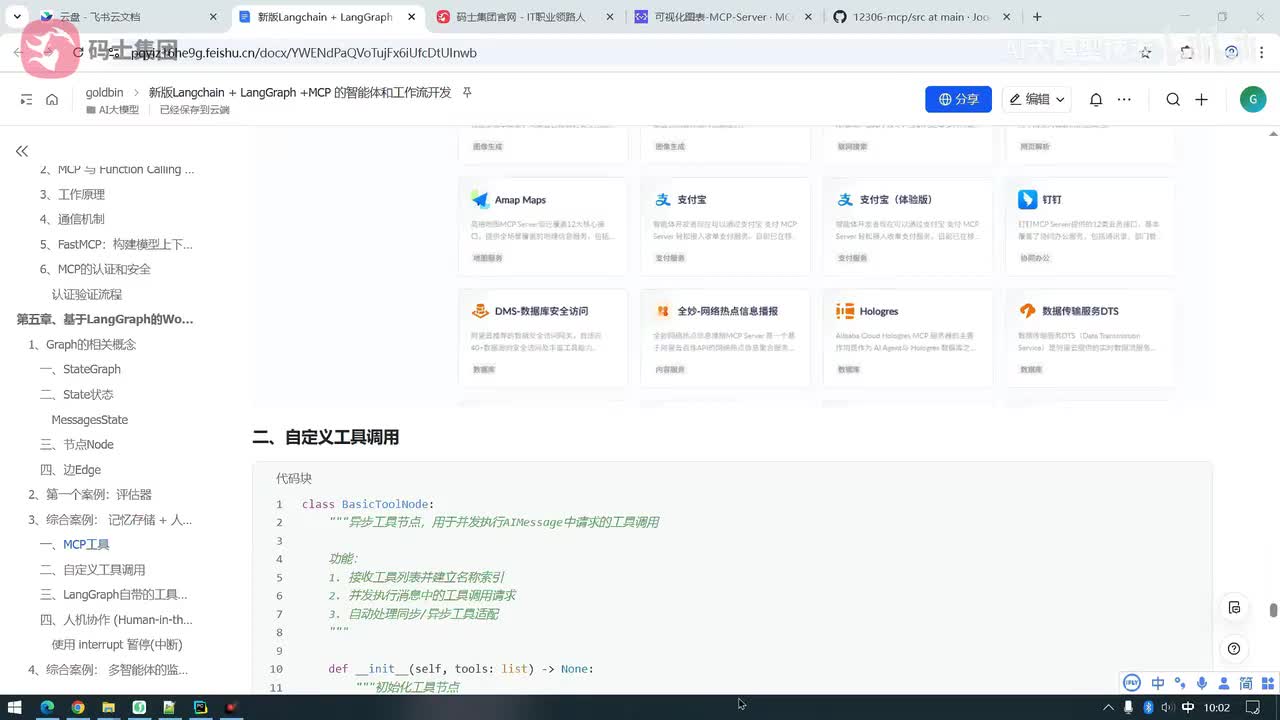The width and height of the screenshot is (1280, 720).
Task: Close the 新版Langchain + LangGraph tab
Action: pos(412,17)
